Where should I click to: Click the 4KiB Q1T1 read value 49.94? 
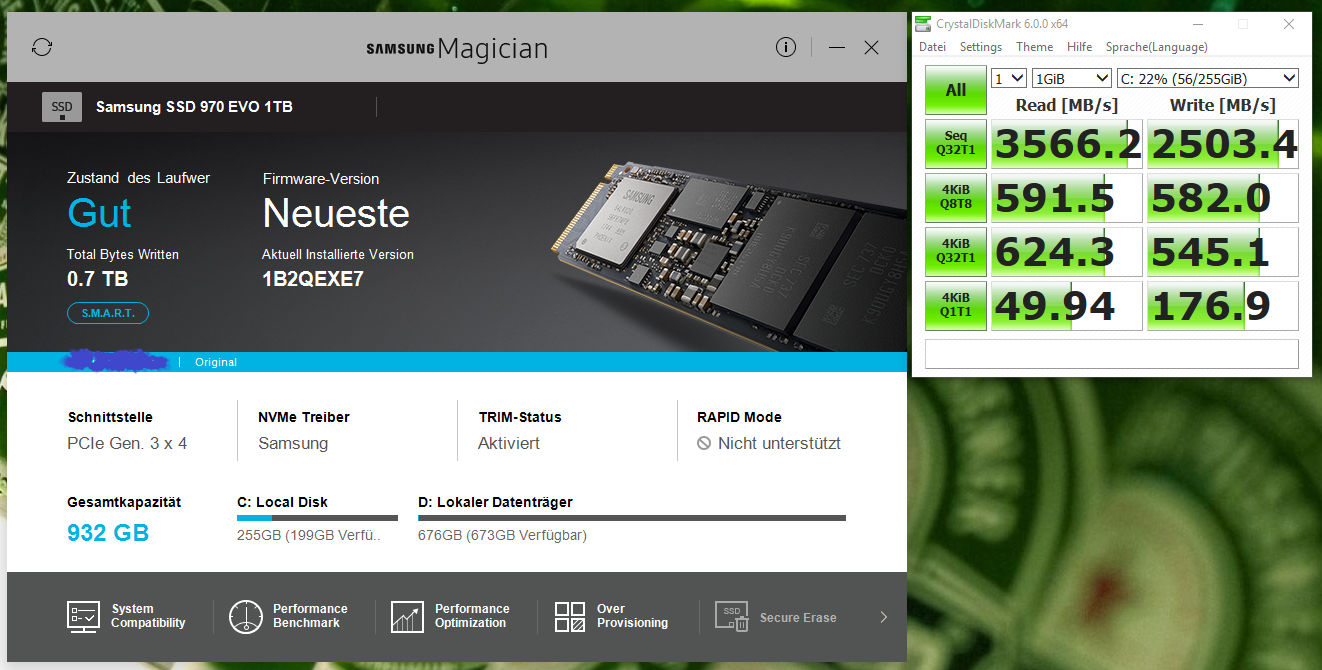coord(1066,306)
